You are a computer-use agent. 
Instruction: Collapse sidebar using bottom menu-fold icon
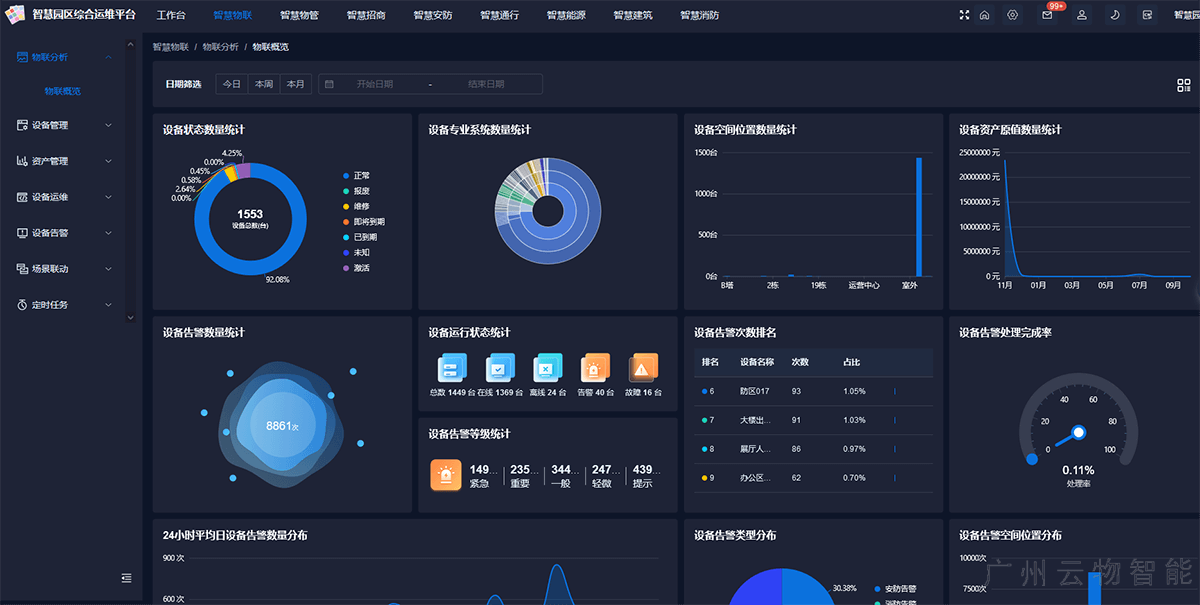pos(126,577)
